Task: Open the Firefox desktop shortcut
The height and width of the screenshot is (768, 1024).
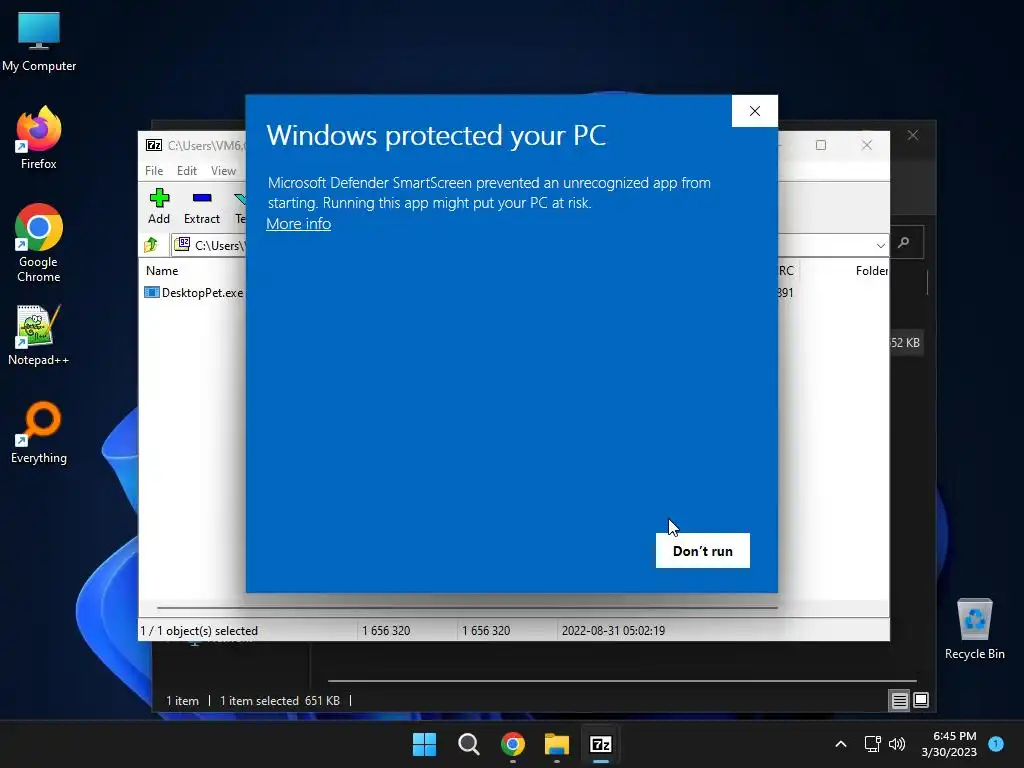Action: (39, 138)
